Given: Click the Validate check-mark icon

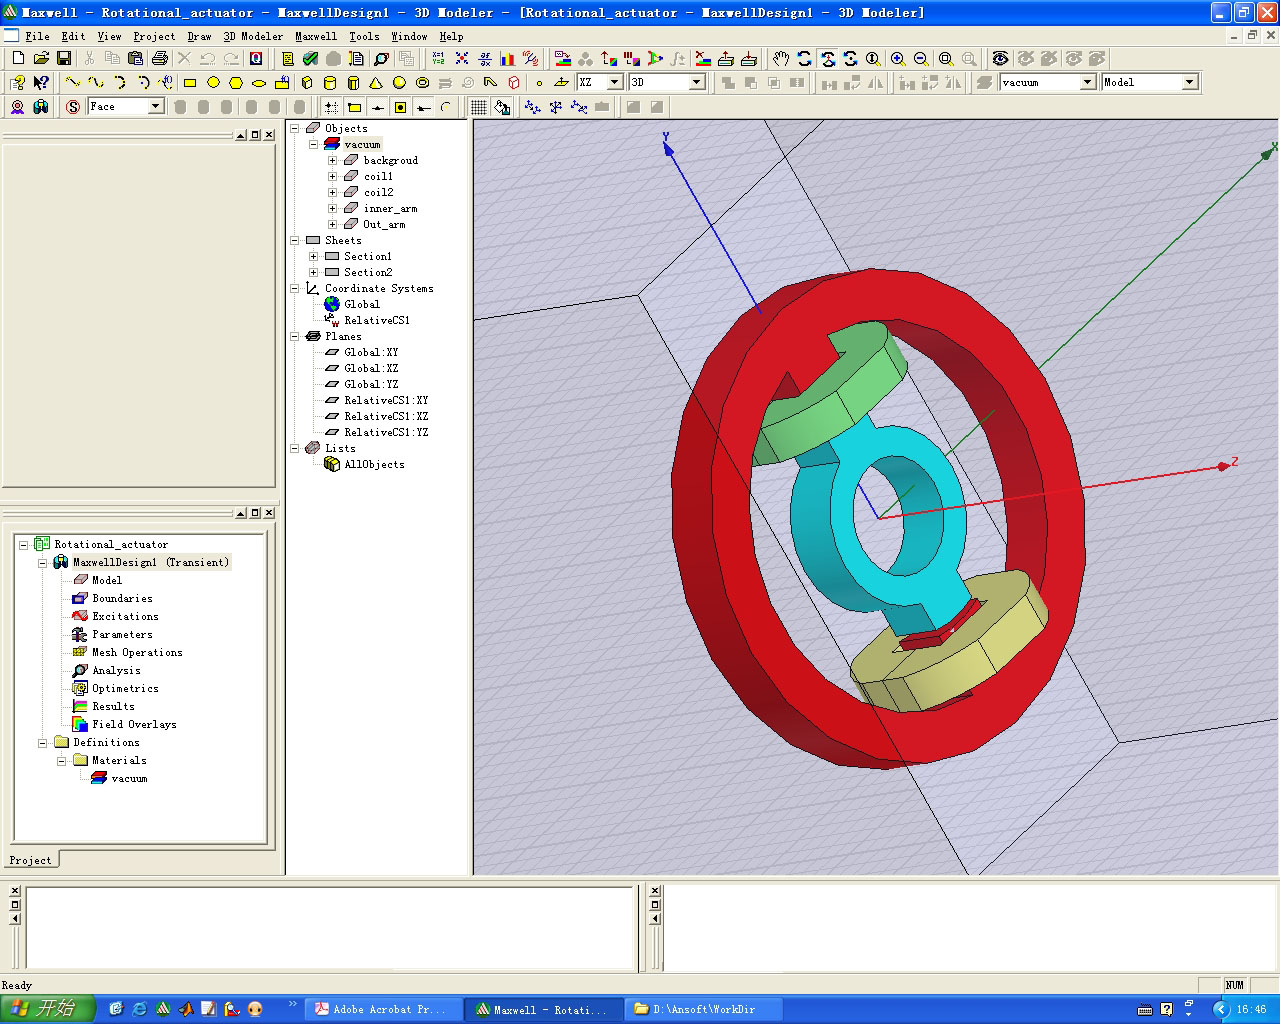Looking at the screenshot, I should 311,59.
